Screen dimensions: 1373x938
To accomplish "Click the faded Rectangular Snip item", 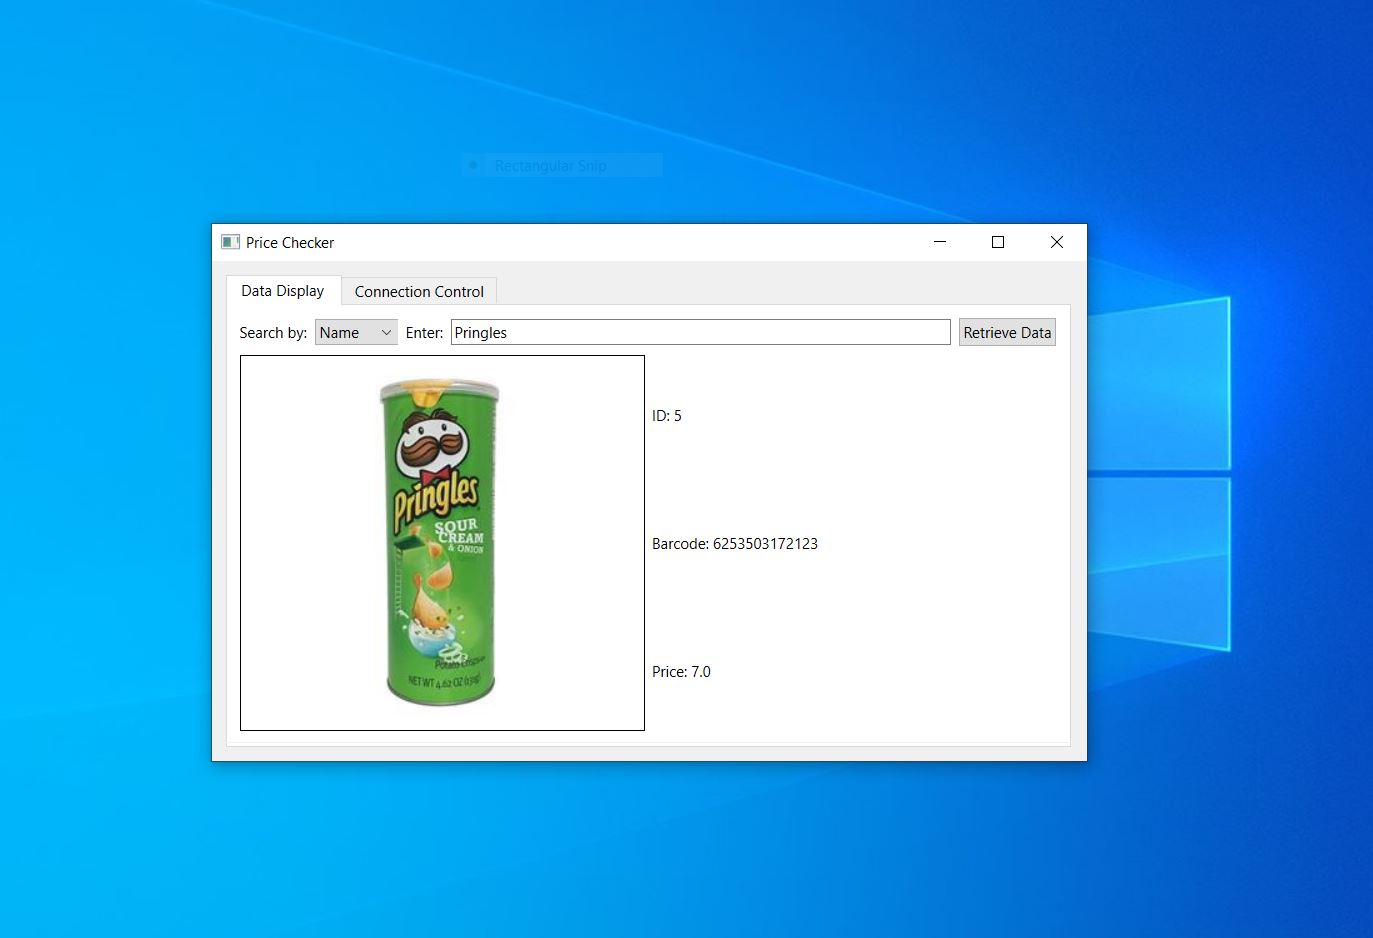I will pyautogui.click(x=550, y=166).
